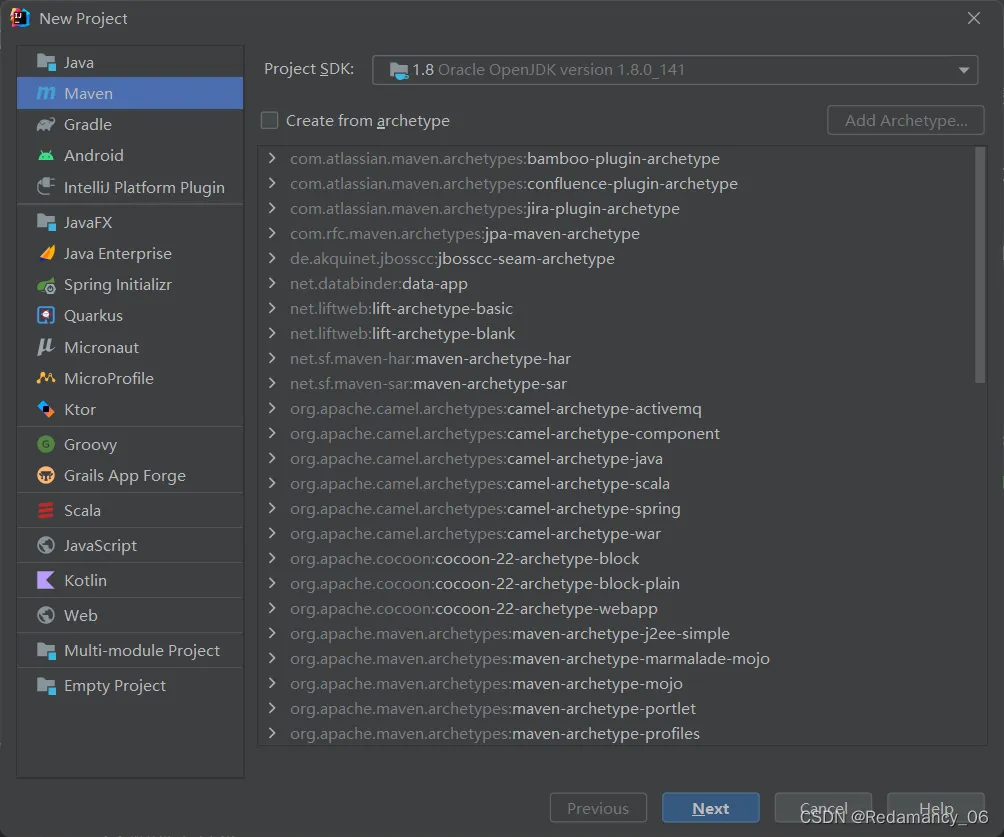The width and height of the screenshot is (1004, 837).
Task: Click the Web globe icon
Action: tap(46, 615)
